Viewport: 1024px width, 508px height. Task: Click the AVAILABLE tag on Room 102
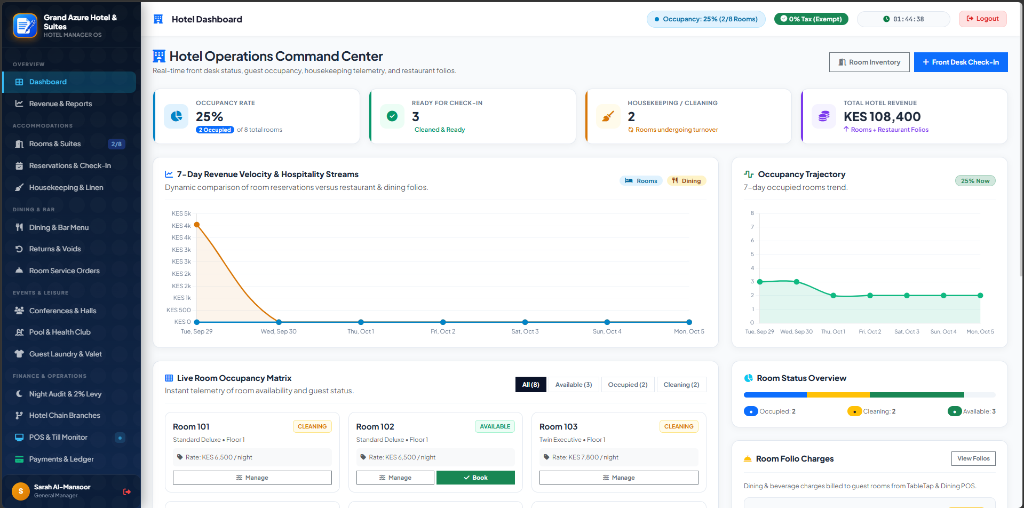click(x=495, y=426)
